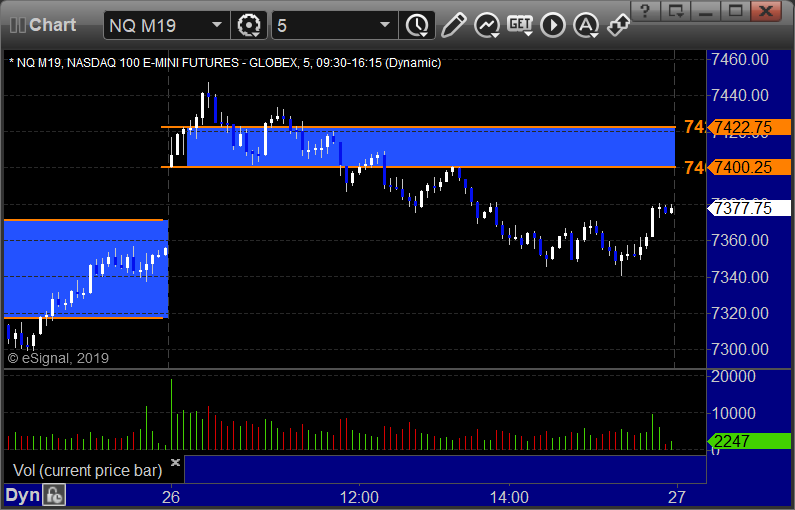Open the studies chart-line icon
The width and height of the screenshot is (795, 510).
pyautogui.click(x=487, y=25)
